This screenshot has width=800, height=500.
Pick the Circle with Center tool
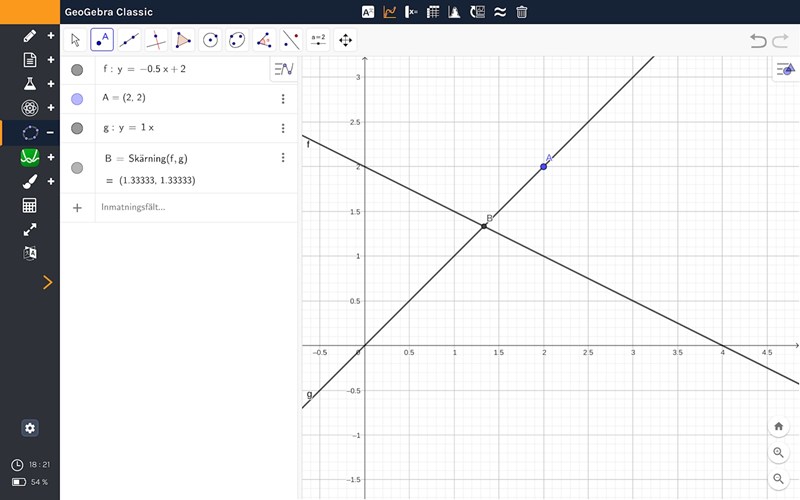click(x=210, y=40)
